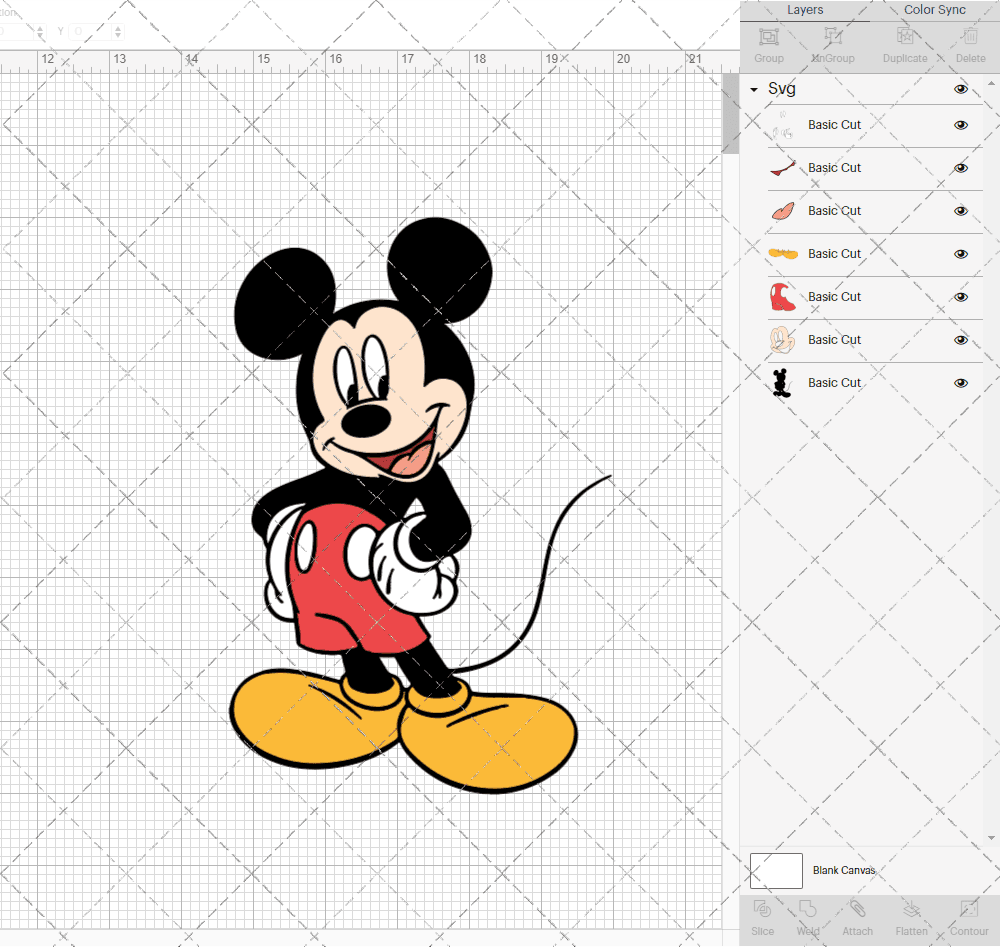
Task: Select the pink tongue layer thumbnail
Action: point(783,211)
